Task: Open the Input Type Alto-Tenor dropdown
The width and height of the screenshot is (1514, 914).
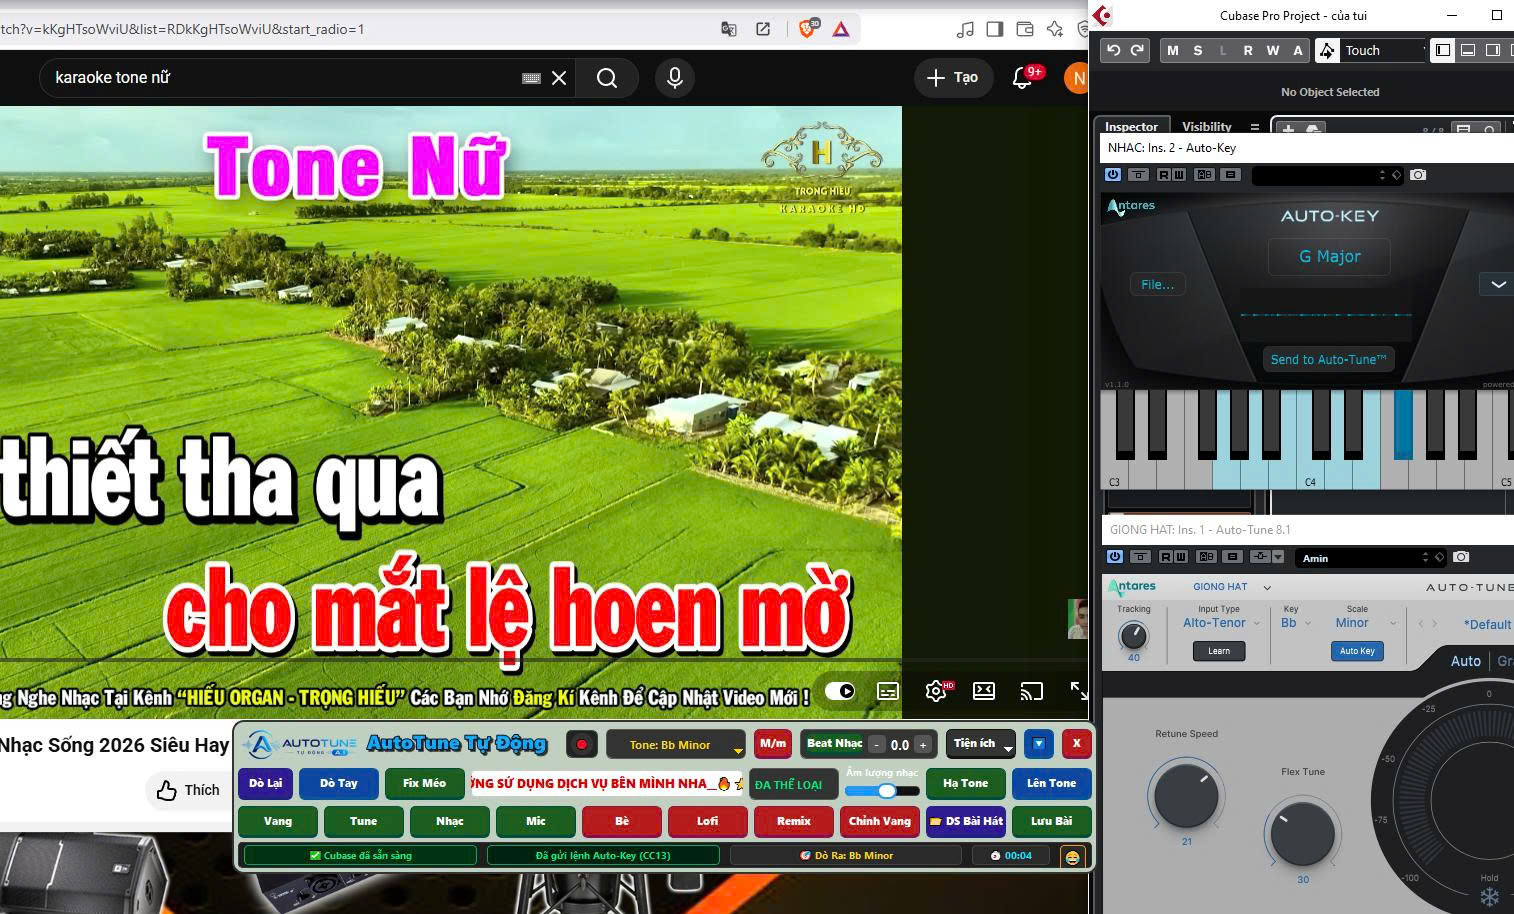Action: [x=1219, y=623]
